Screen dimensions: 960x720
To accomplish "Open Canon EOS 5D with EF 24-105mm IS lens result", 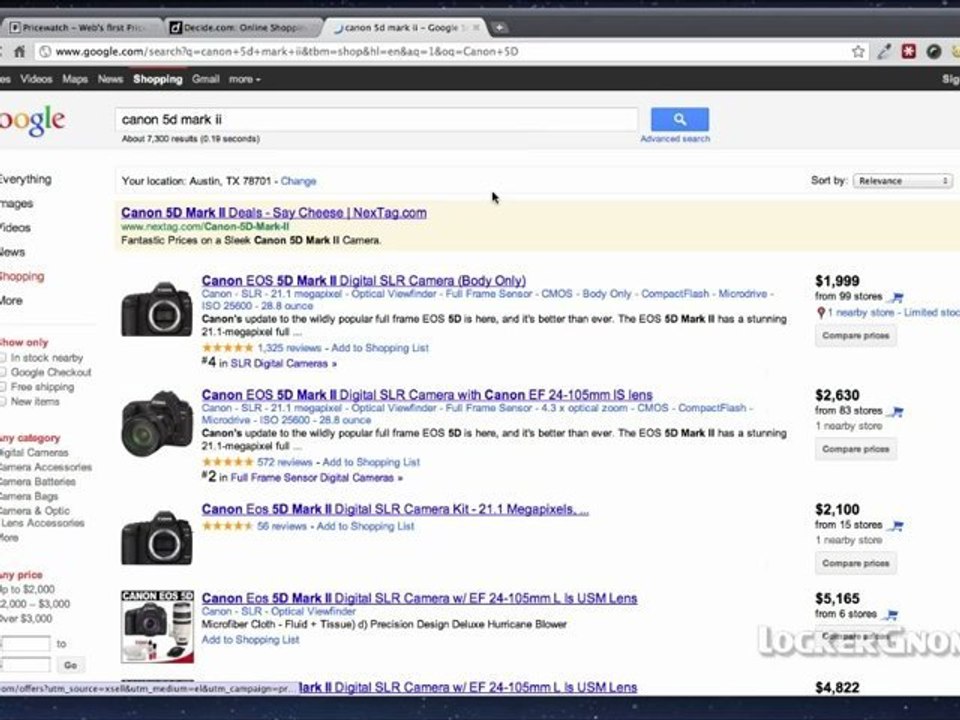I will tap(427, 395).
